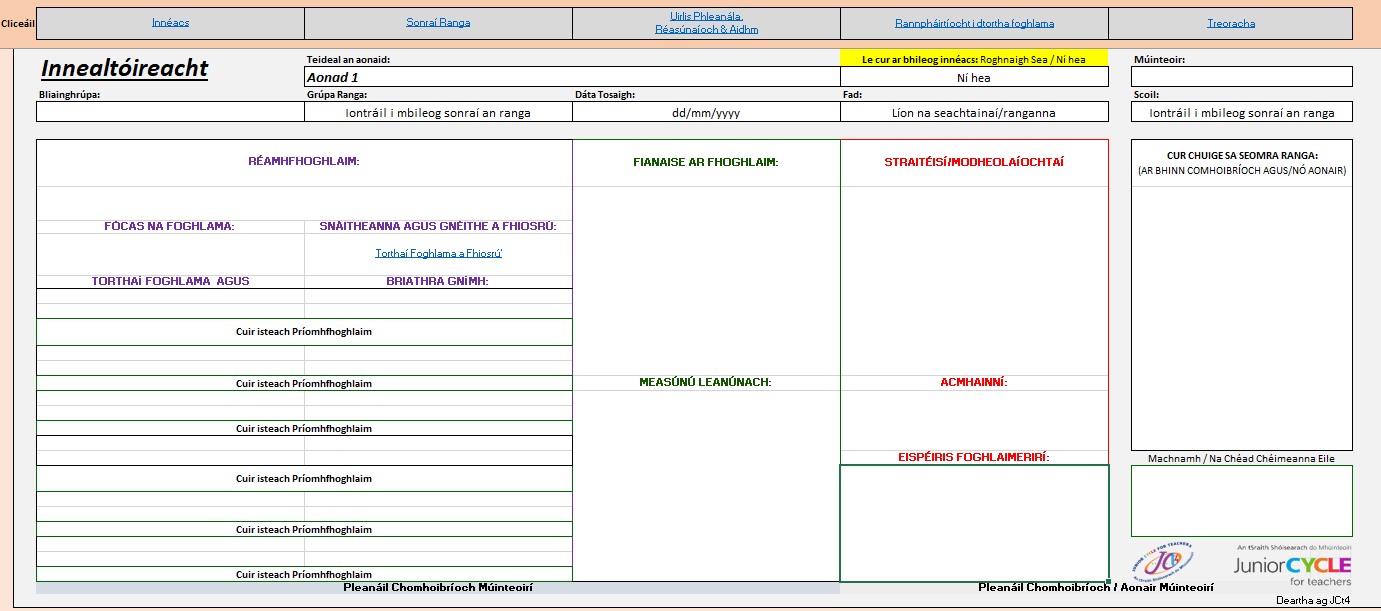Click the Fócas na Foghlama heading
This screenshot has width=1381, height=611.
pos(170,226)
